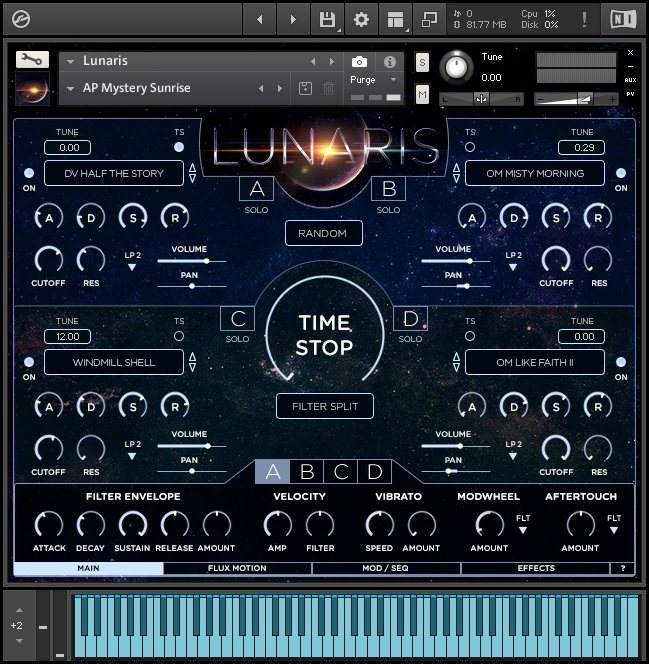This screenshot has height=664, width=649.
Task: Toggle layer A ON for DV Half The Story
Action: 29,173
